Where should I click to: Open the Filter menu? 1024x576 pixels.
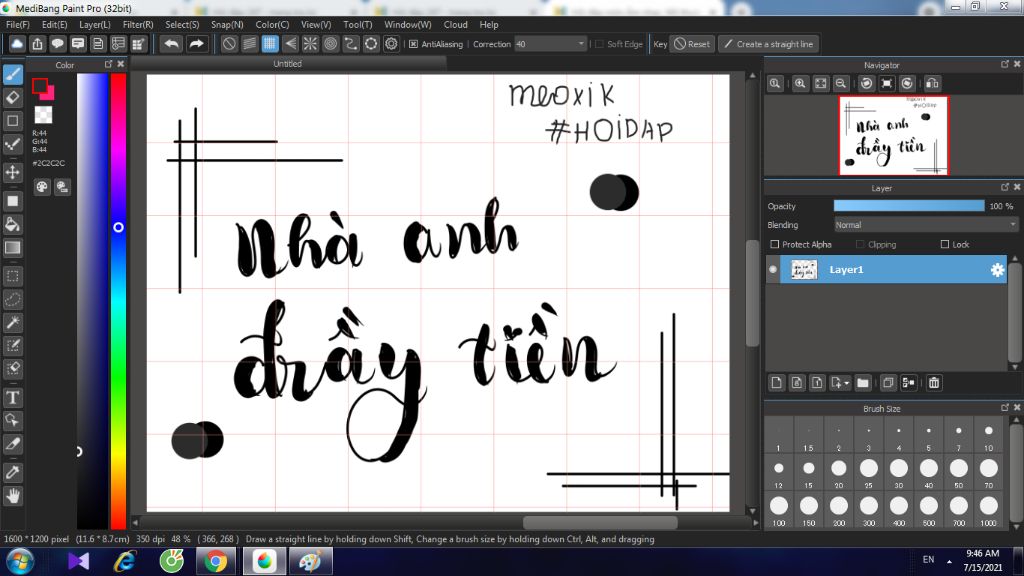click(x=138, y=24)
